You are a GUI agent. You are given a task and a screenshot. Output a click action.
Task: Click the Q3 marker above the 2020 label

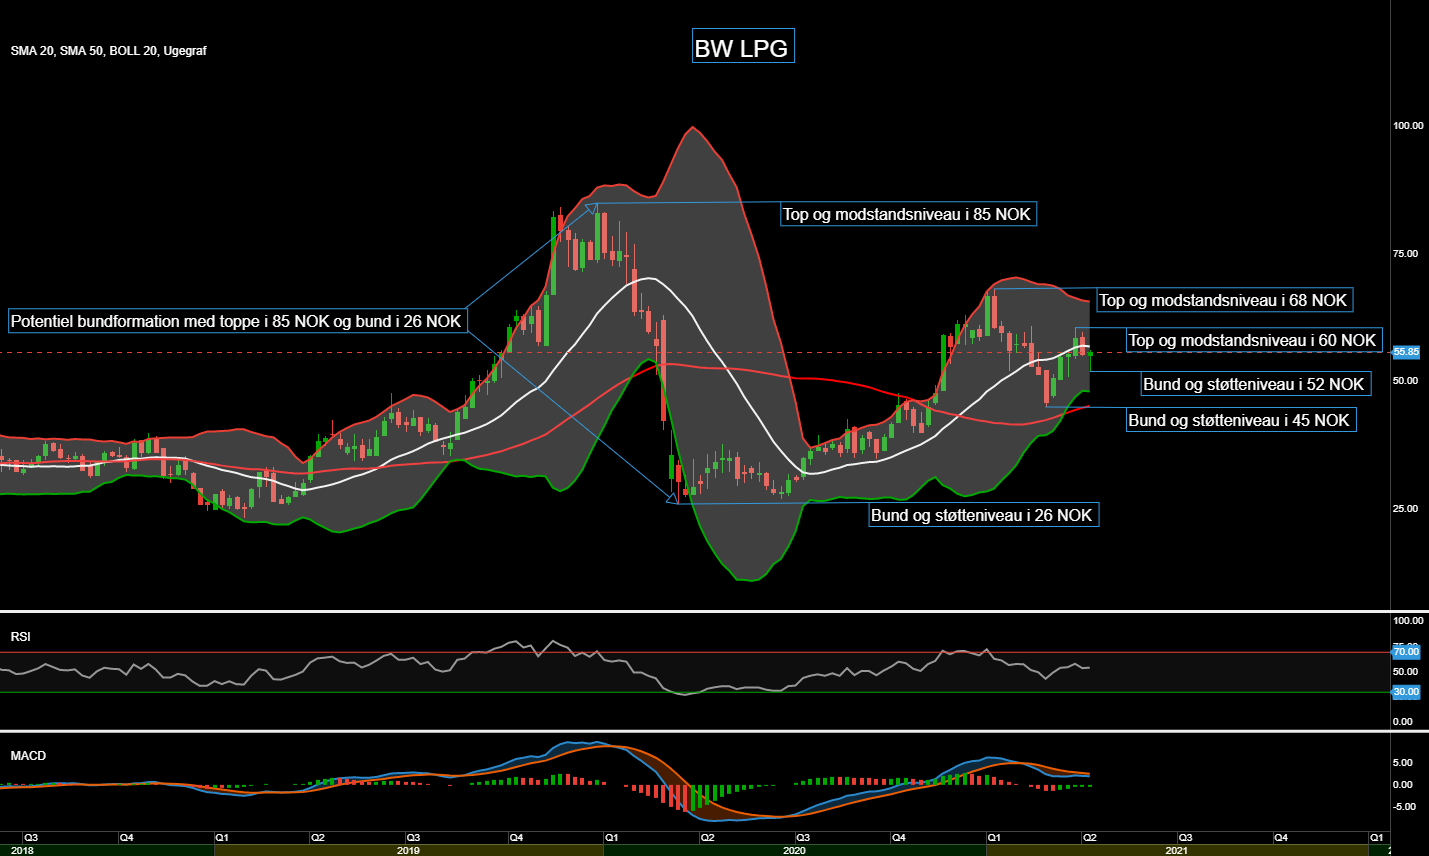pyautogui.click(x=802, y=838)
